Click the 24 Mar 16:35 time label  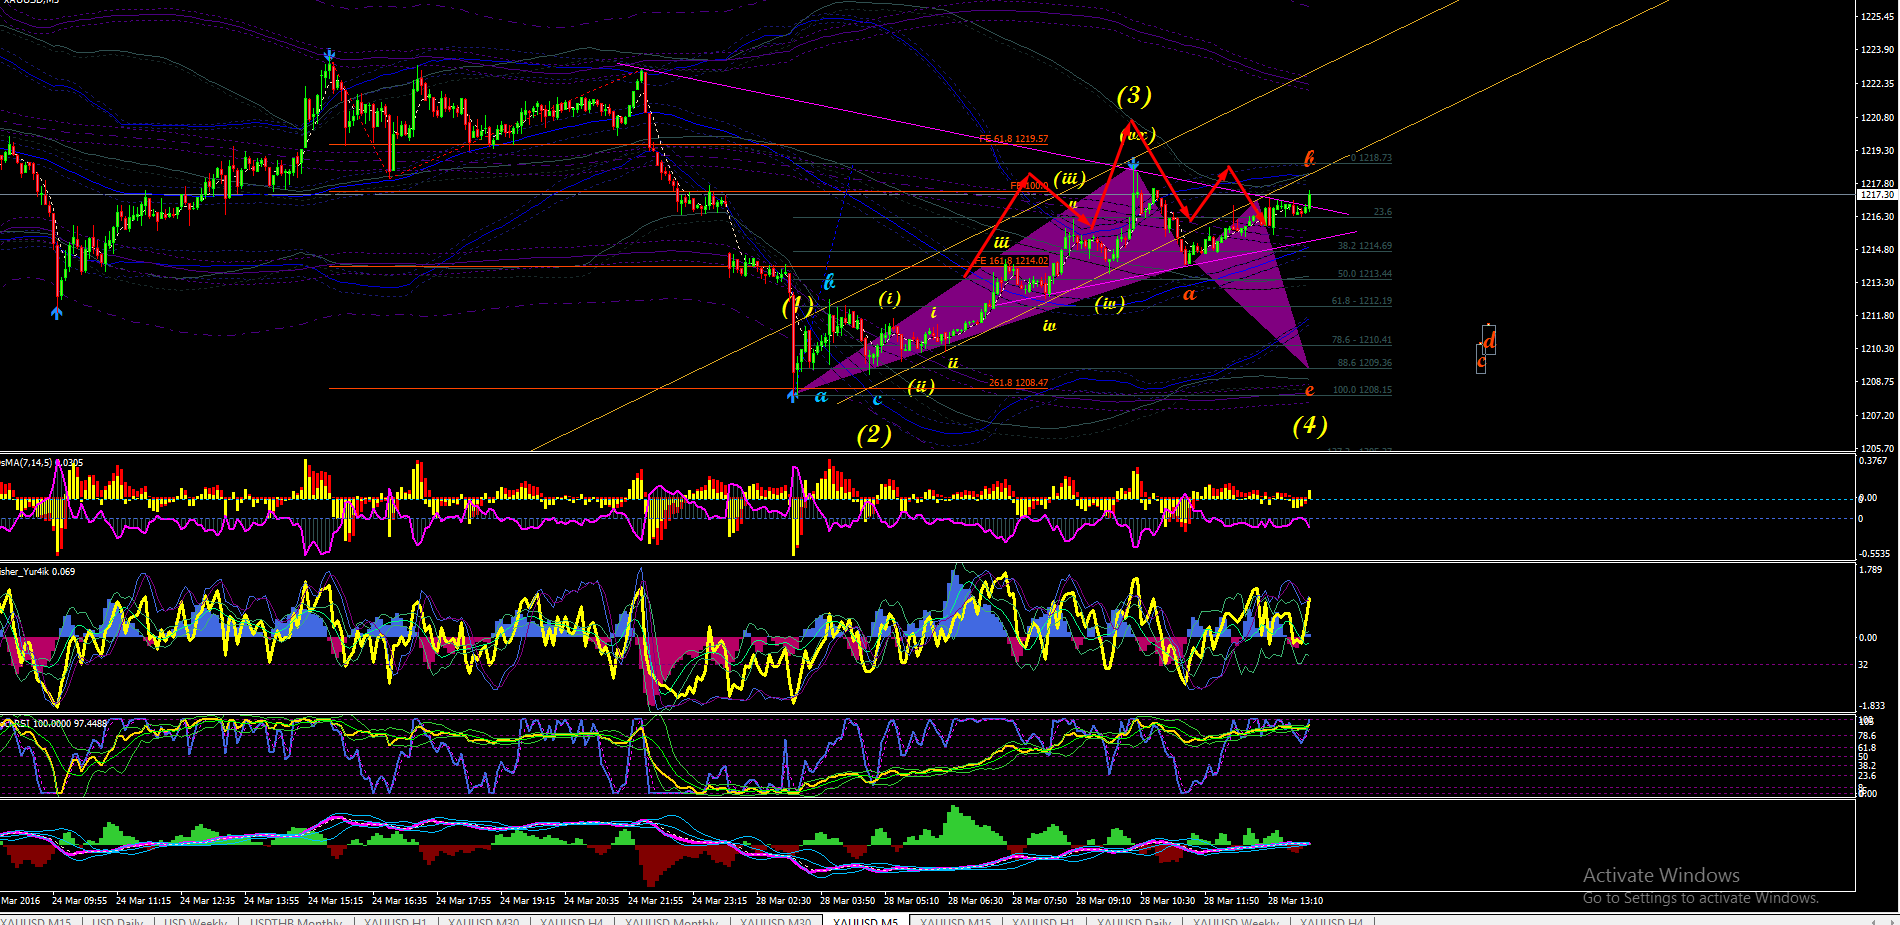point(399,901)
